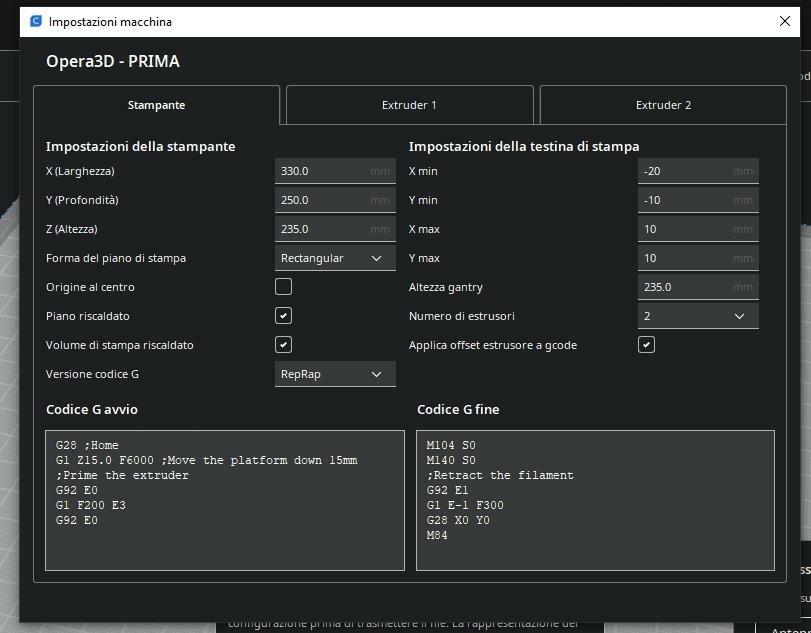Click the Y max value field
Viewport: 811px width, 633px height.
click(686, 258)
